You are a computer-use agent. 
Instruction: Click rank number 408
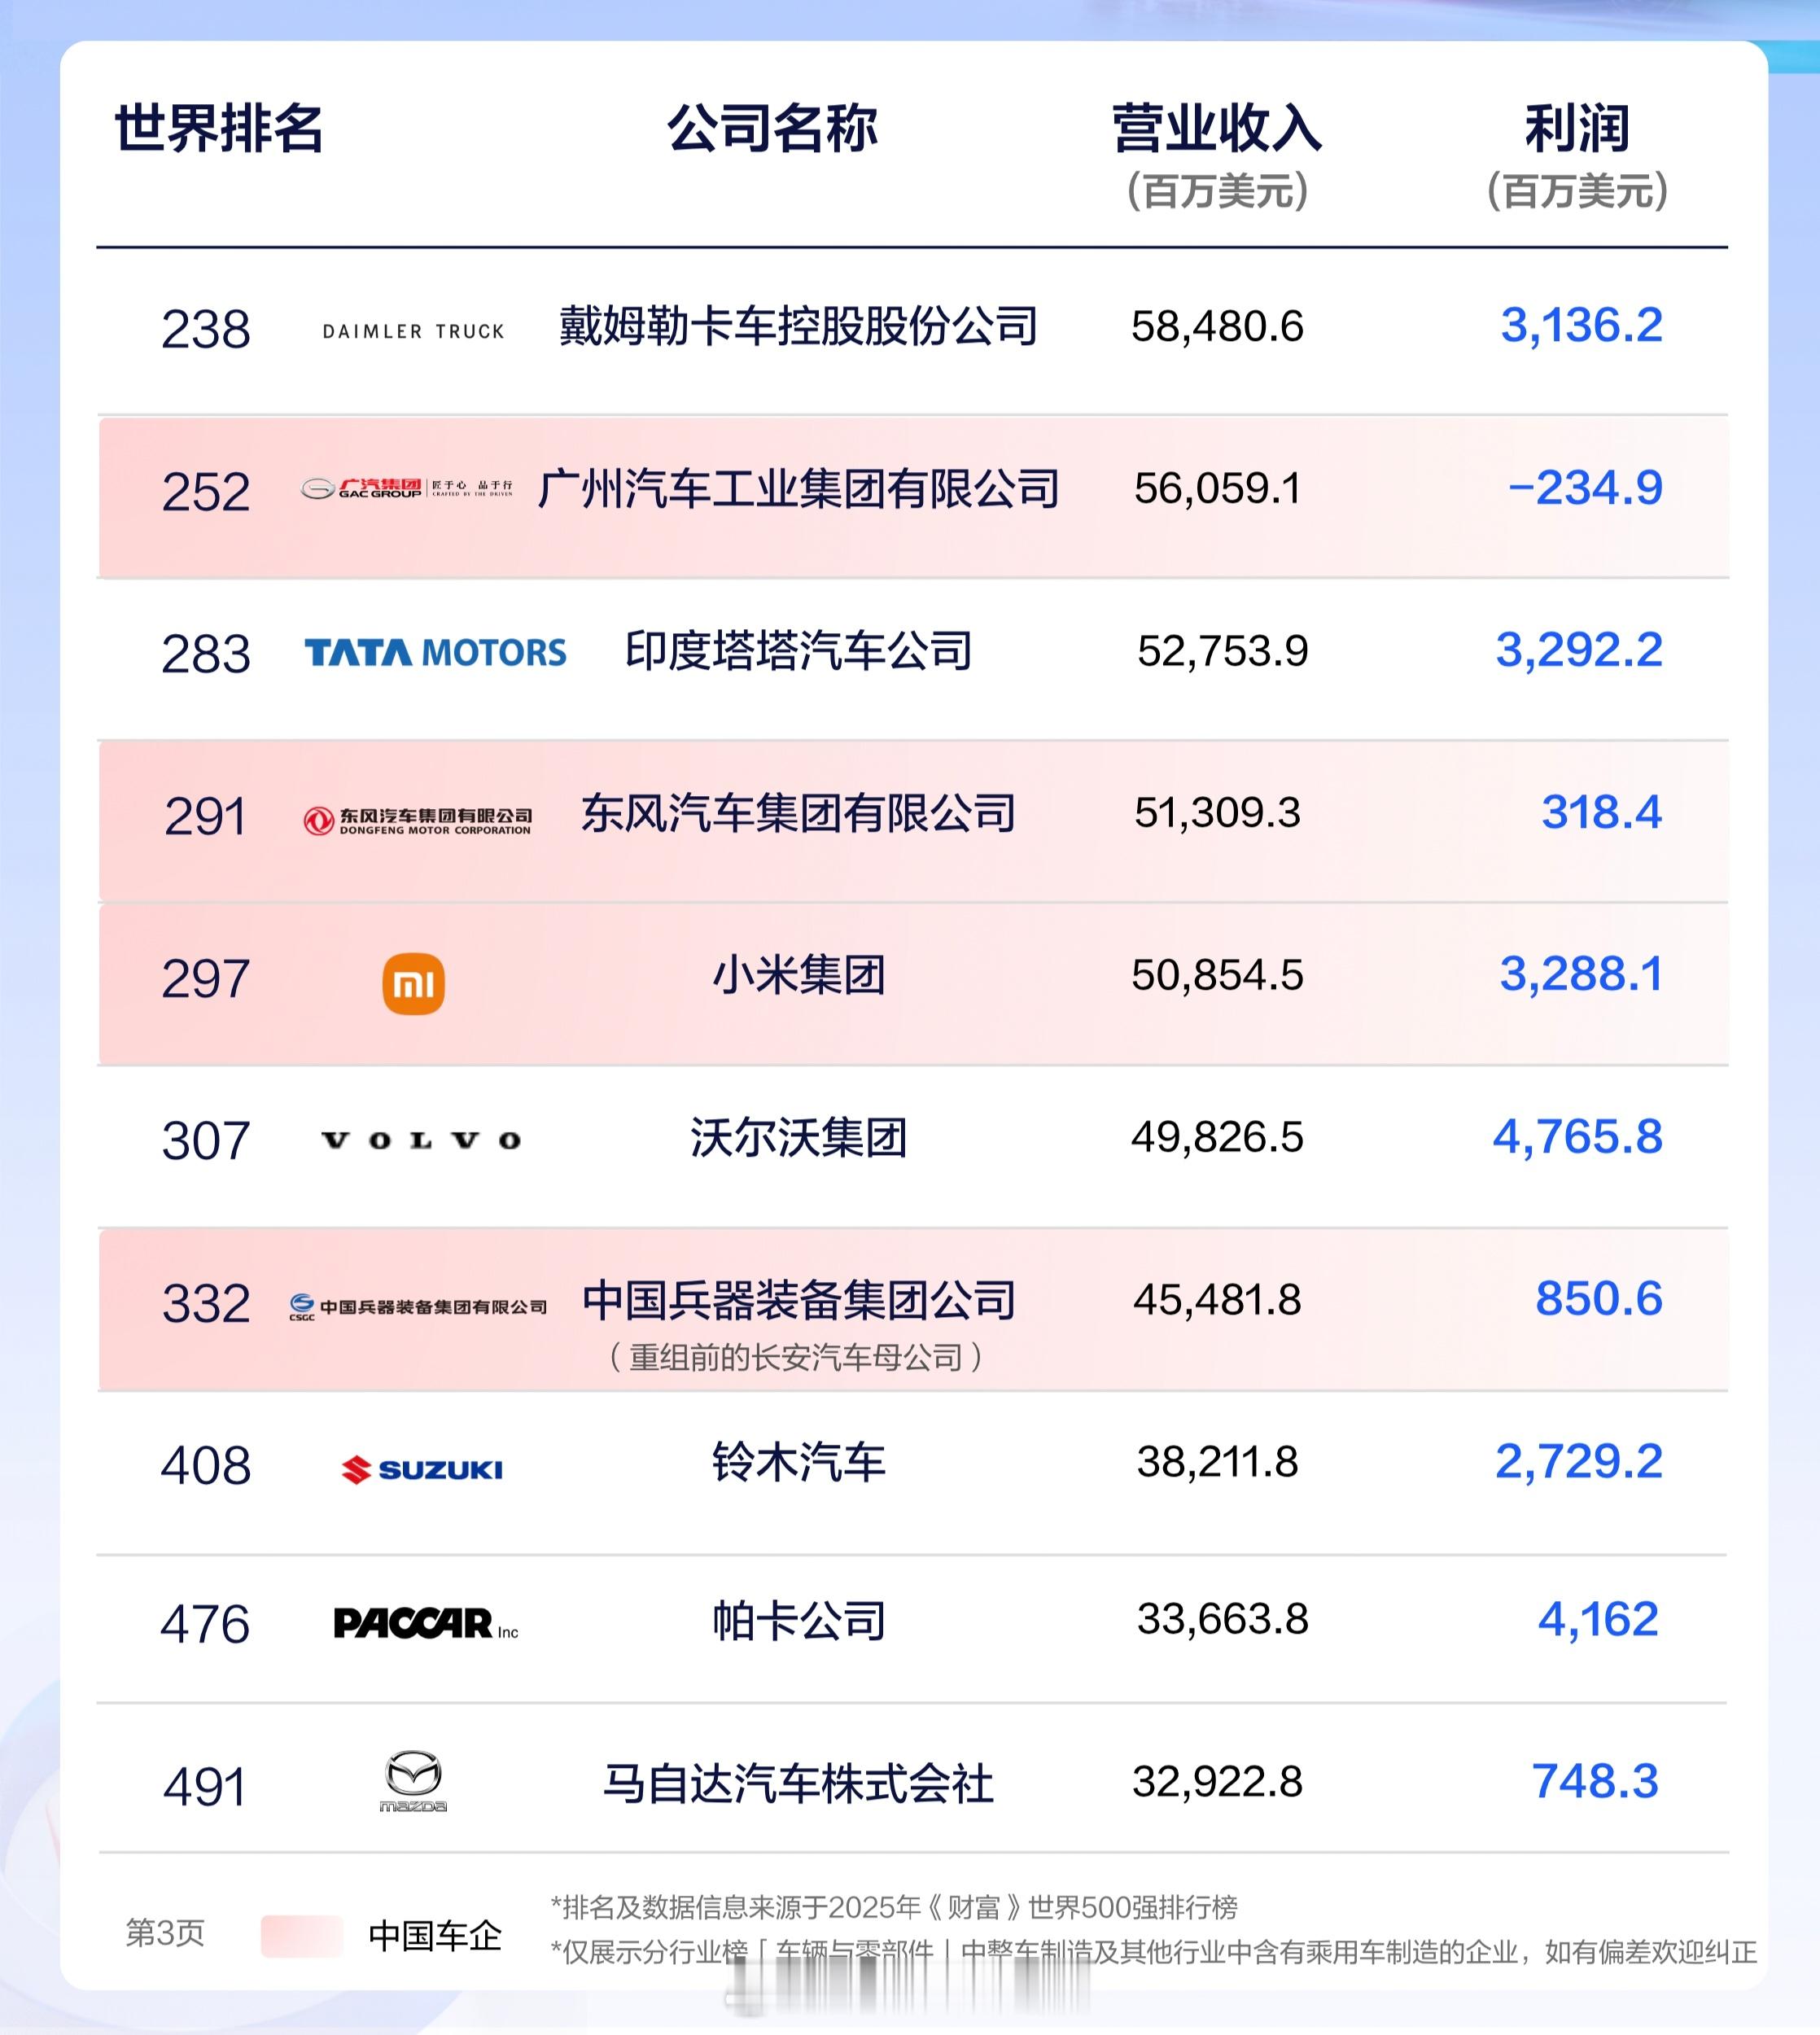pos(206,1466)
